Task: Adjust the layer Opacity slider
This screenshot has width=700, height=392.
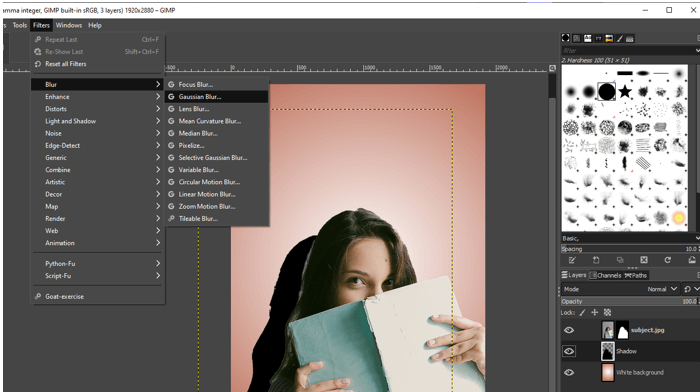Action: pos(629,301)
